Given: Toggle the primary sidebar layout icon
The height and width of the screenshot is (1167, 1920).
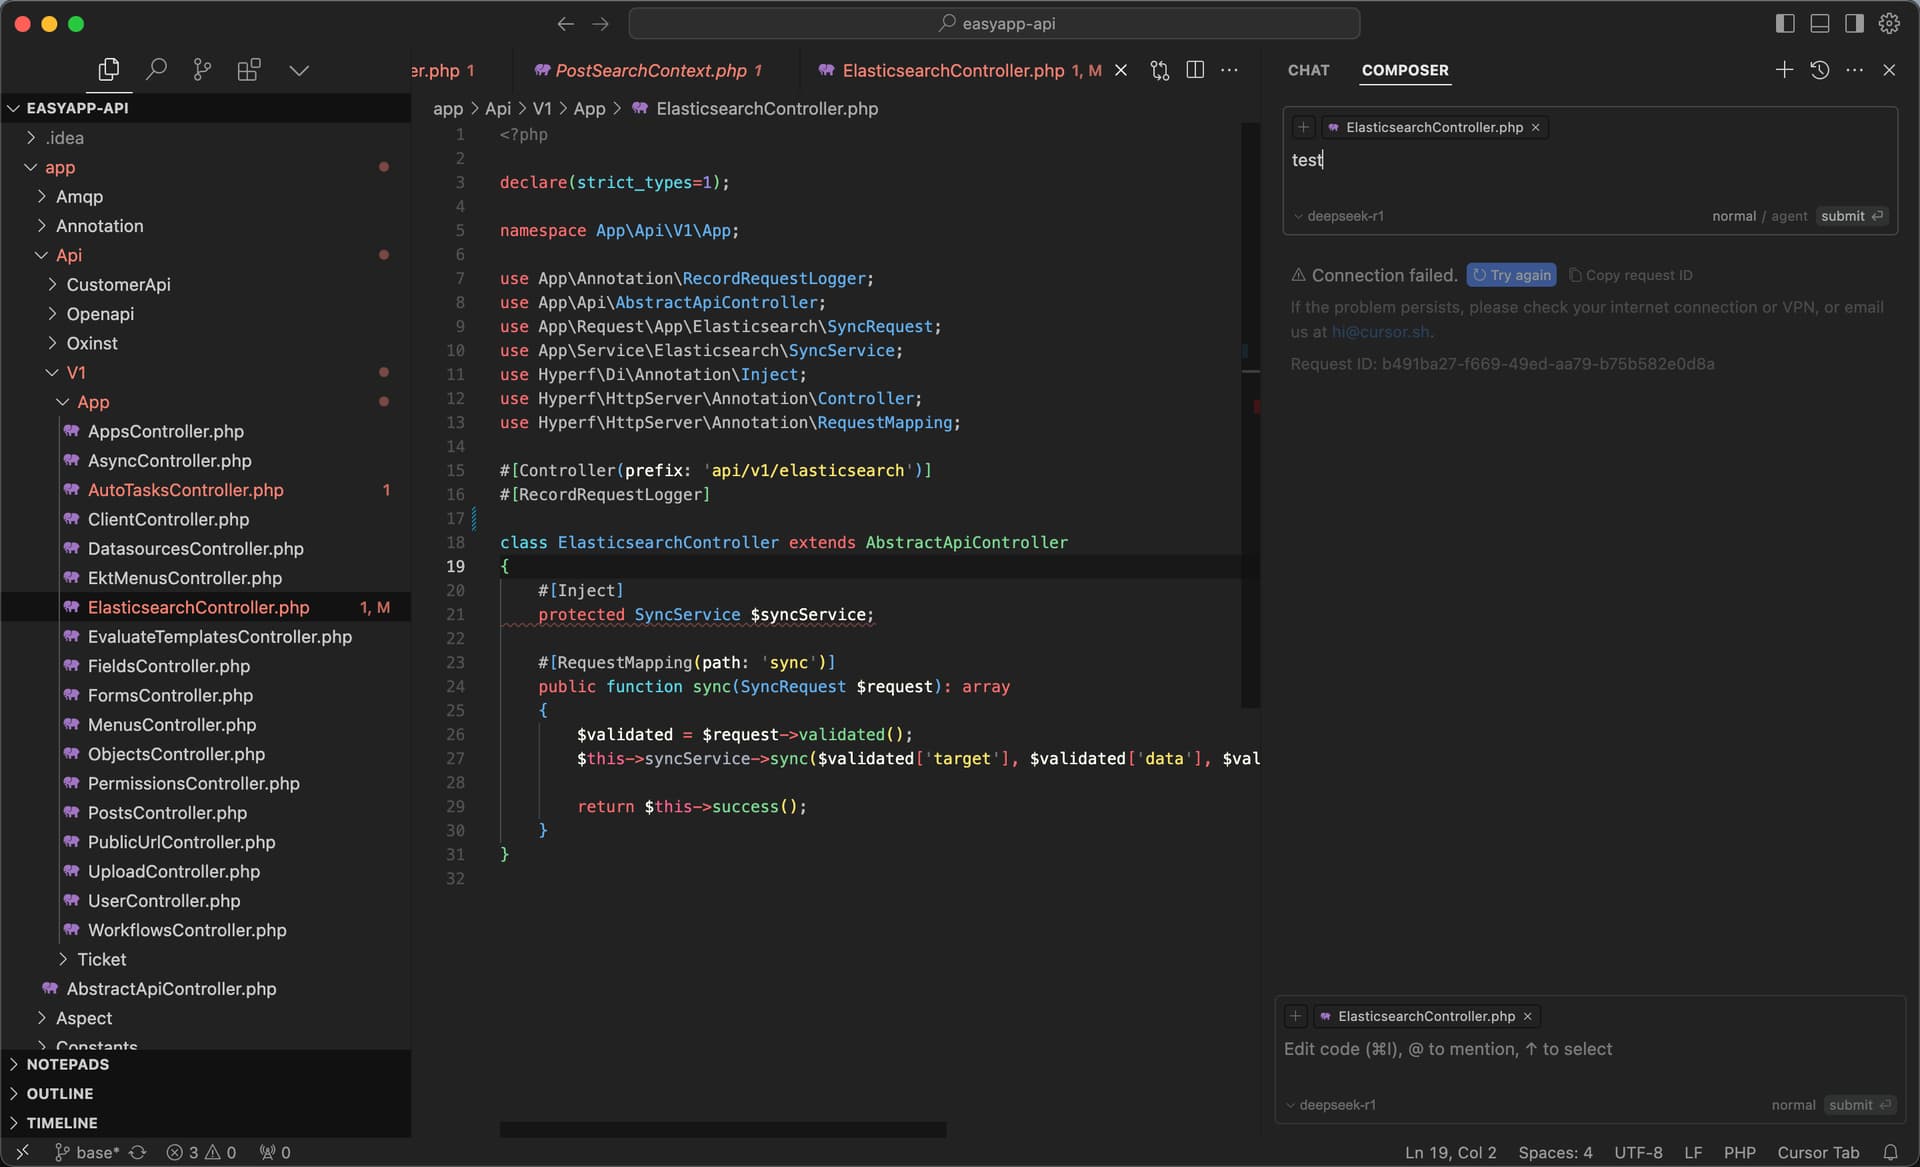Looking at the screenshot, I should [1785, 23].
